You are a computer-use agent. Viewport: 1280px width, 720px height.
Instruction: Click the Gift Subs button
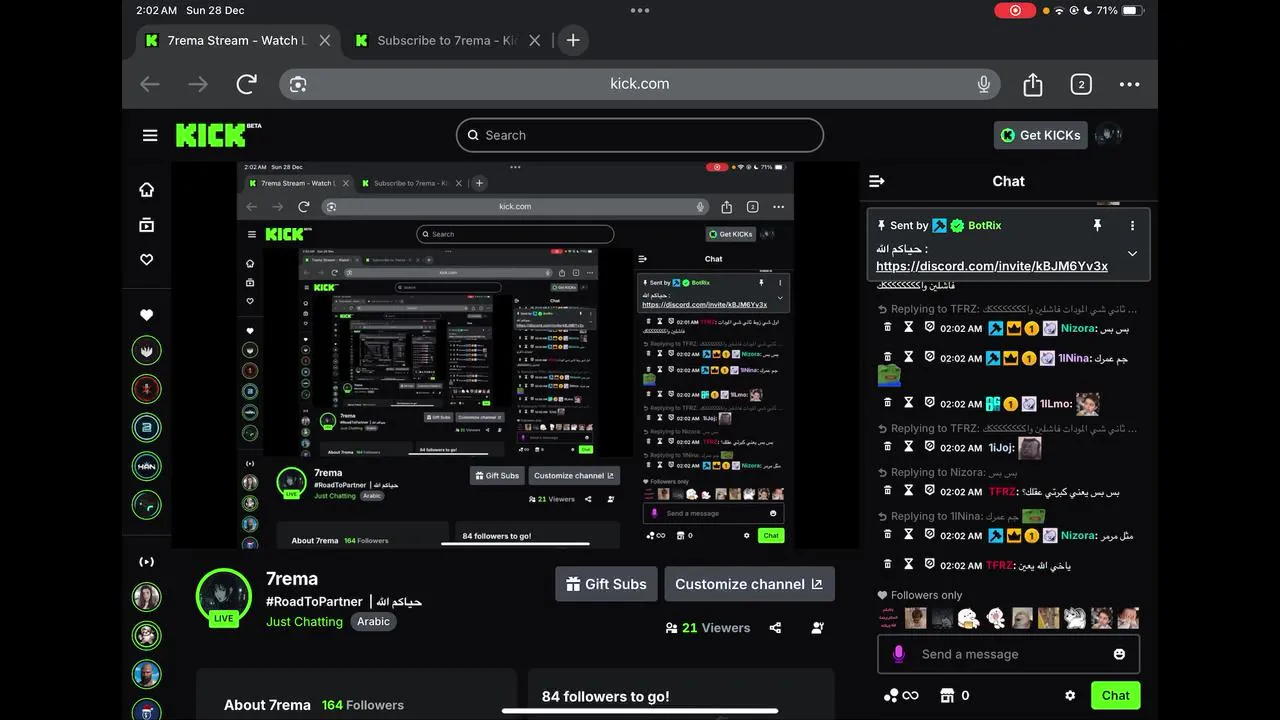click(x=606, y=584)
